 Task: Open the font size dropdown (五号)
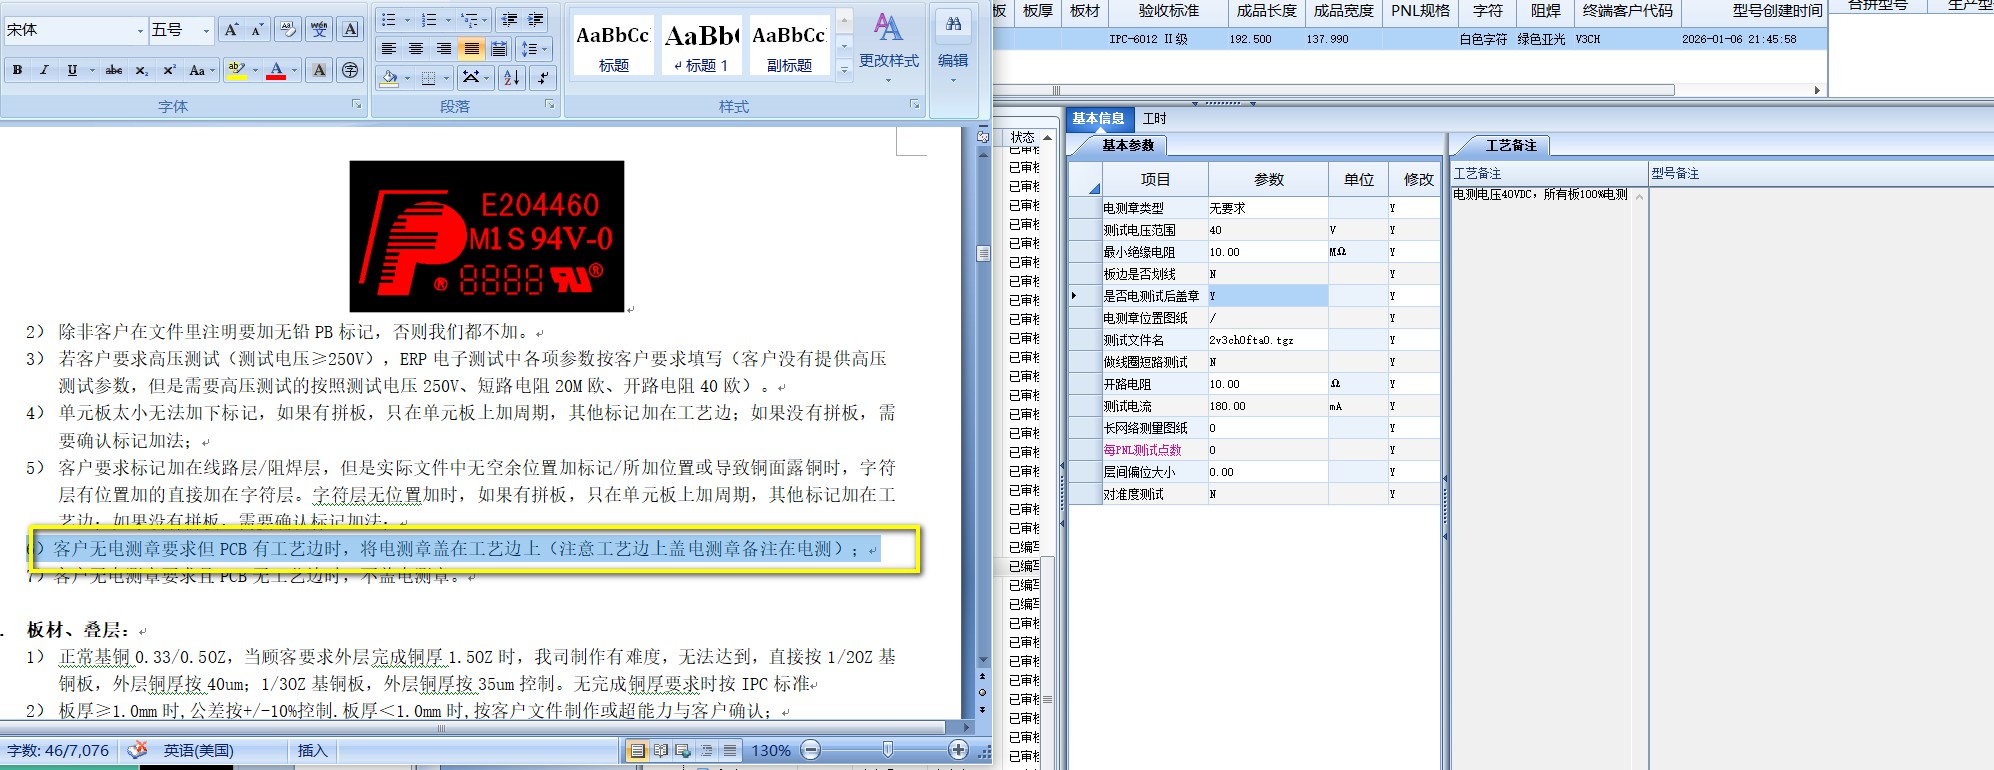click(206, 30)
